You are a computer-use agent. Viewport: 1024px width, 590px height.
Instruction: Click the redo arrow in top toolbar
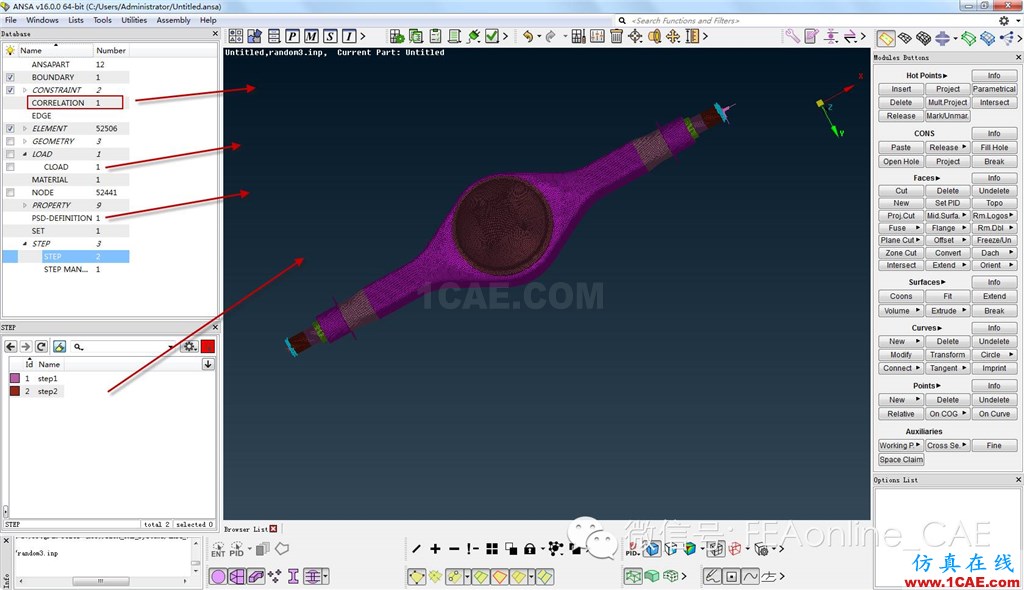click(551, 37)
